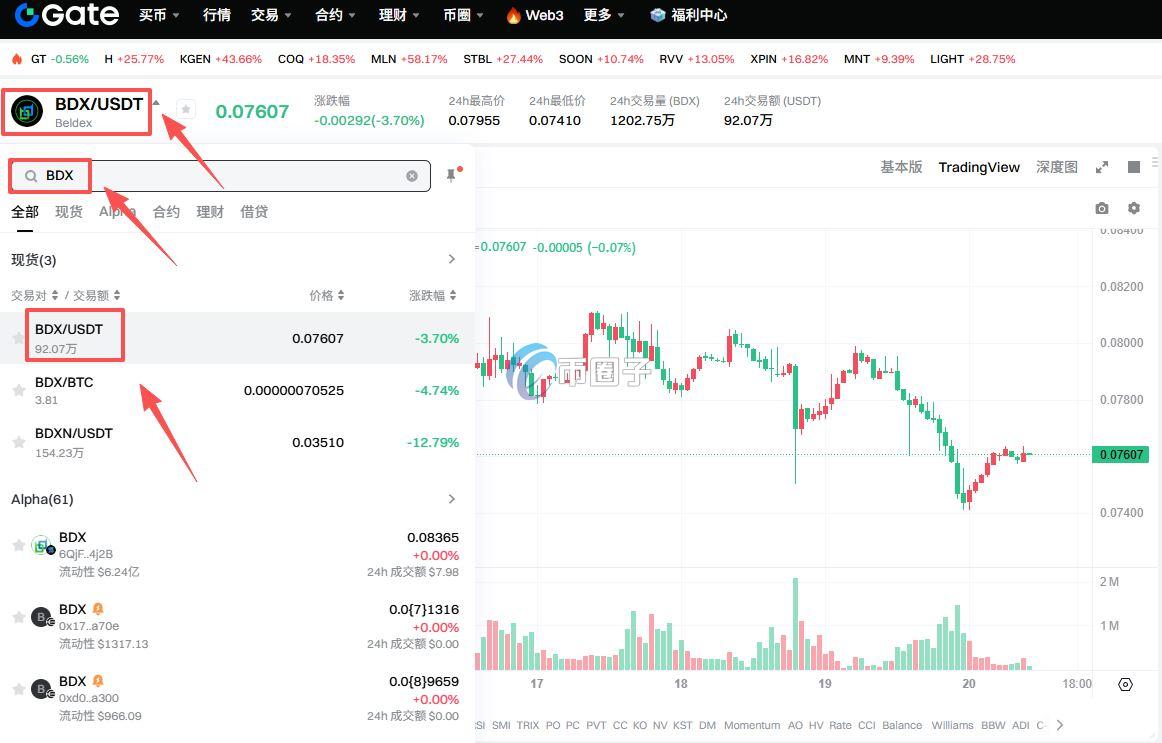Sort the list by 涨跌幅 column
Image resolution: width=1162 pixels, height=743 pixels.
[x=432, y=295]
